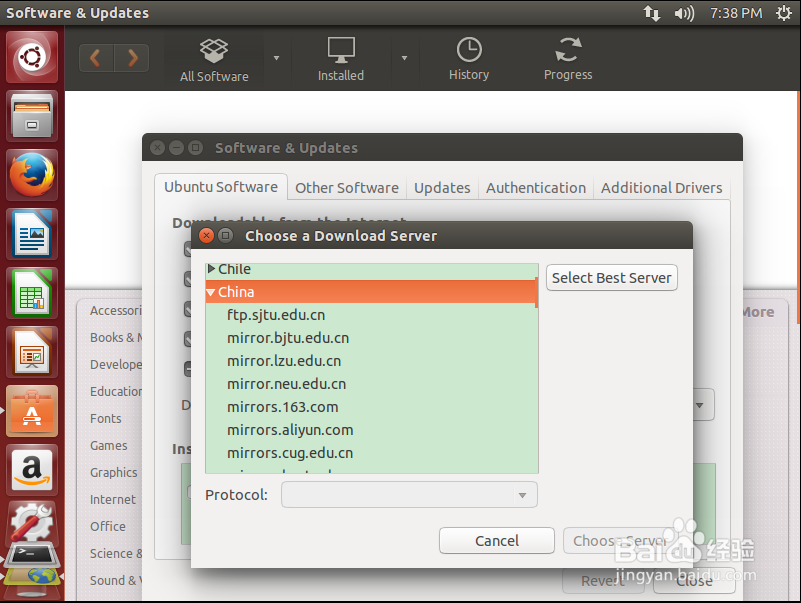
Task: Open LibreOffice Calc from the launcher
Action: [x=32, y=293]
